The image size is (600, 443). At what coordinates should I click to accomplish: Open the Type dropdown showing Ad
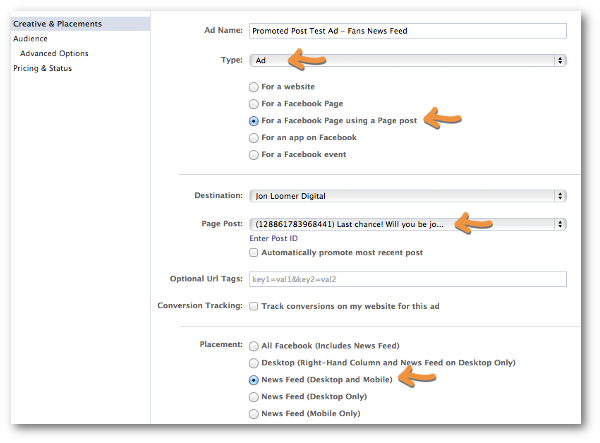click(408, 60)
